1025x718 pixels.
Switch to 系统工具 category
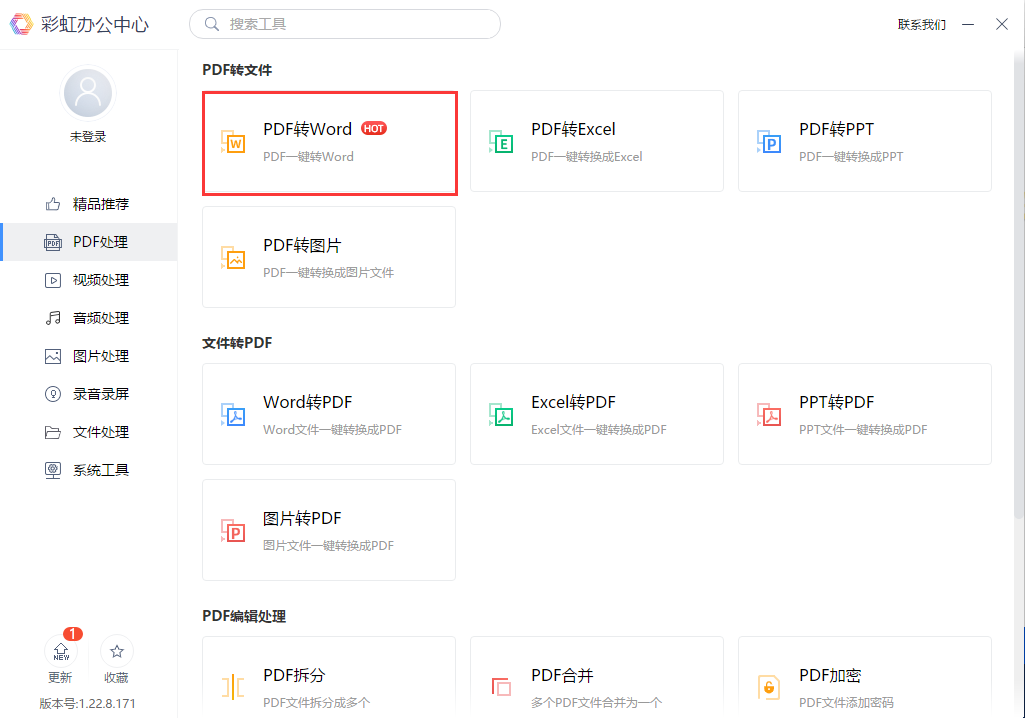pos(89,470)
